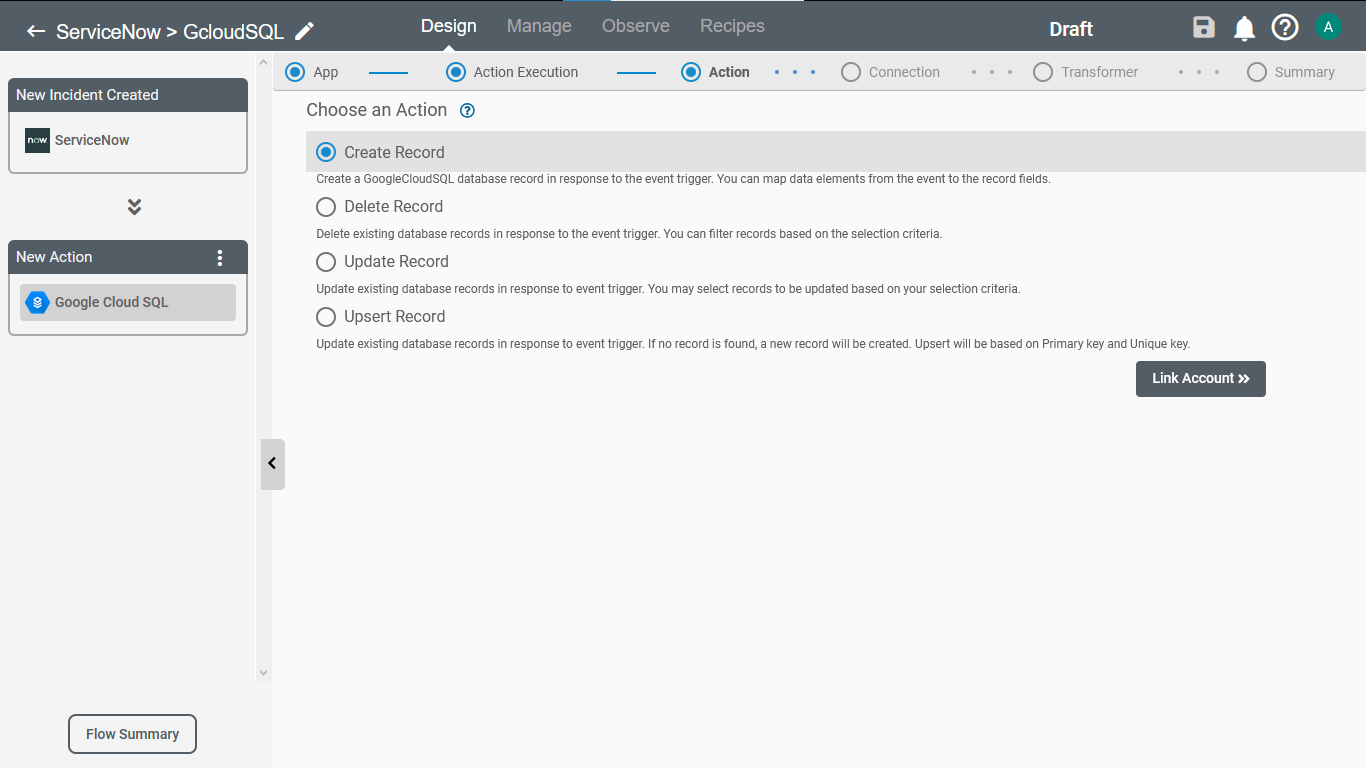Click the New Incident Created header
Image resolution: width=1366 pixels, height=768 pixels.
pyautogui.click(x=128, y=95)
